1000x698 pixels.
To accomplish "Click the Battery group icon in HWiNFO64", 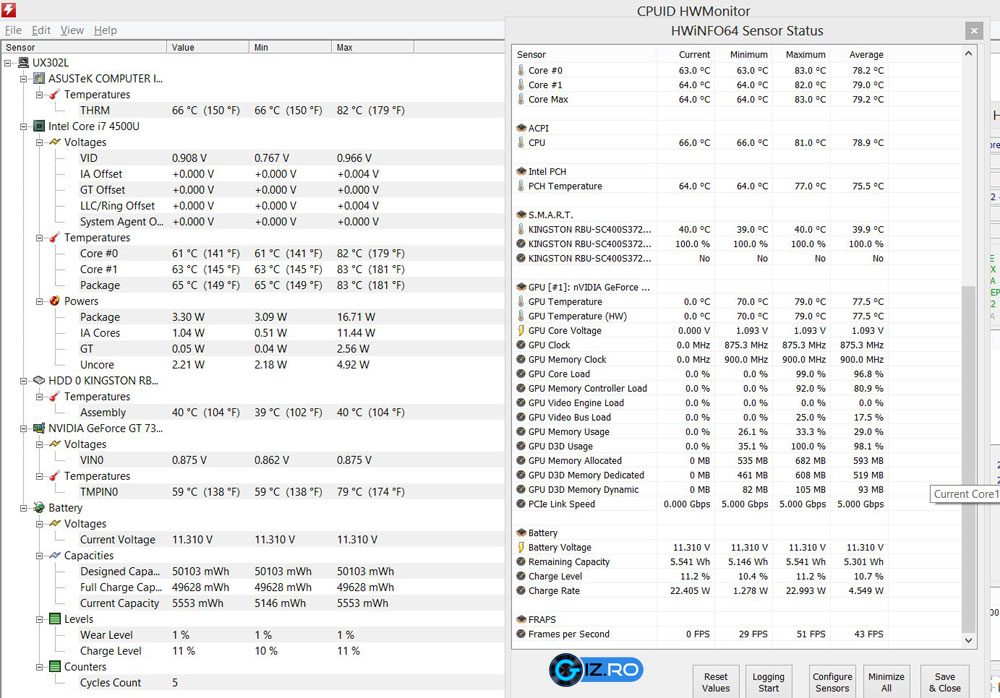I will coord(521,533).
